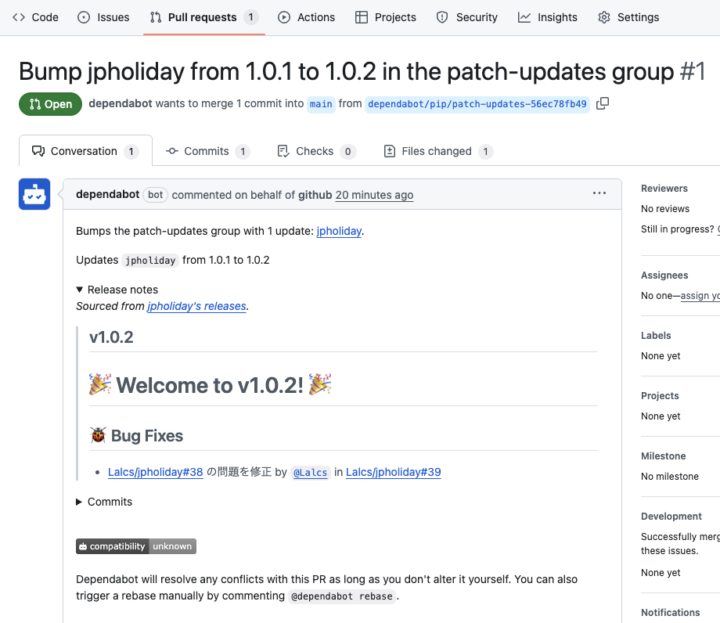Open the Security tab
720x623 pixels.
467,17
